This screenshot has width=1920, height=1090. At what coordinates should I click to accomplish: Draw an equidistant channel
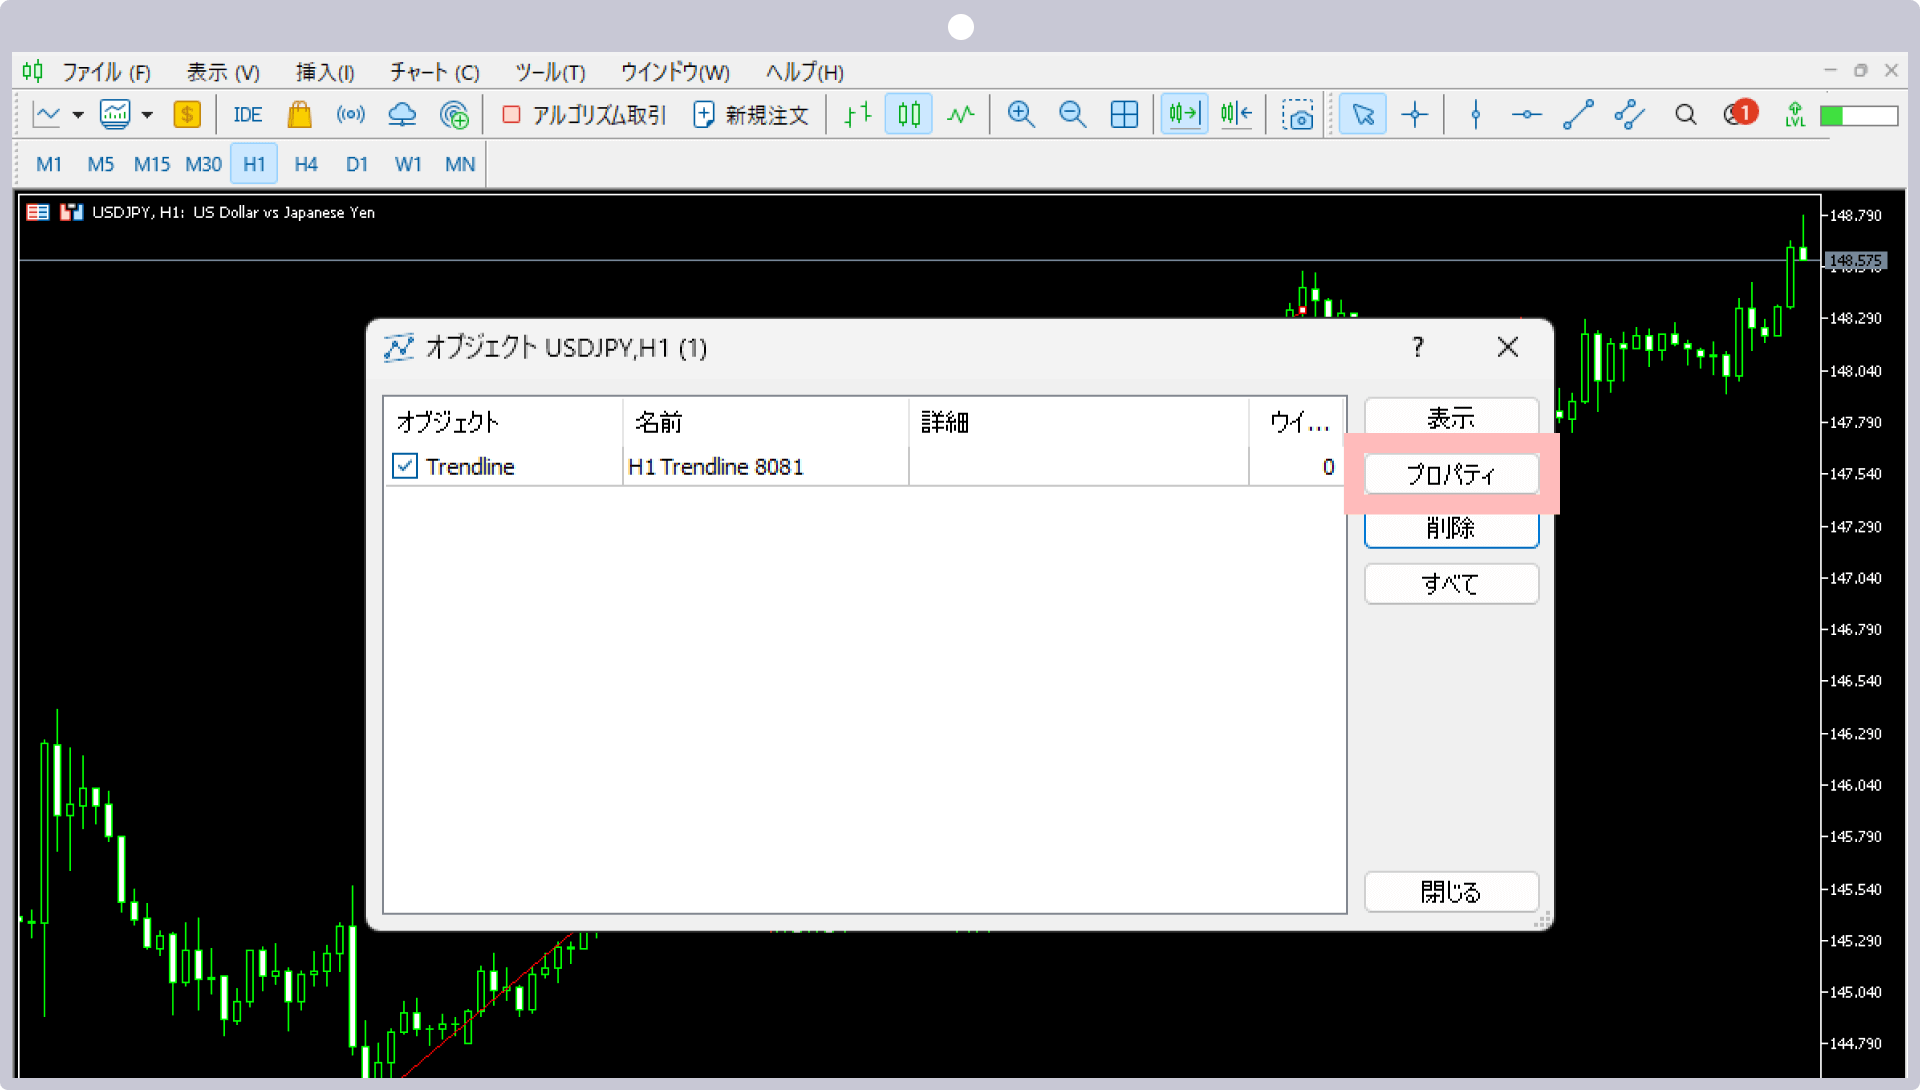point(1630,115)
